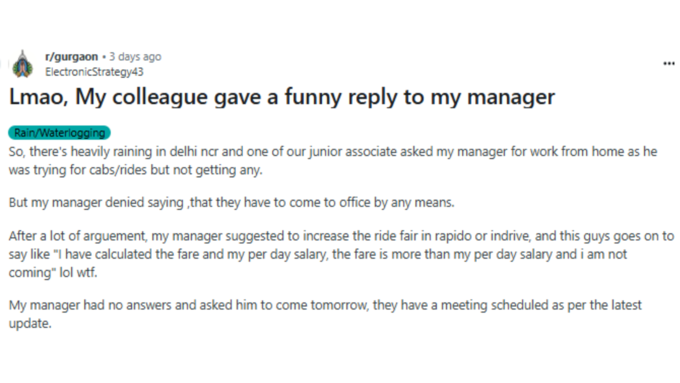Click the word "update." ending the post
Screen dimensions: 680x383
[x=30, y=324]
